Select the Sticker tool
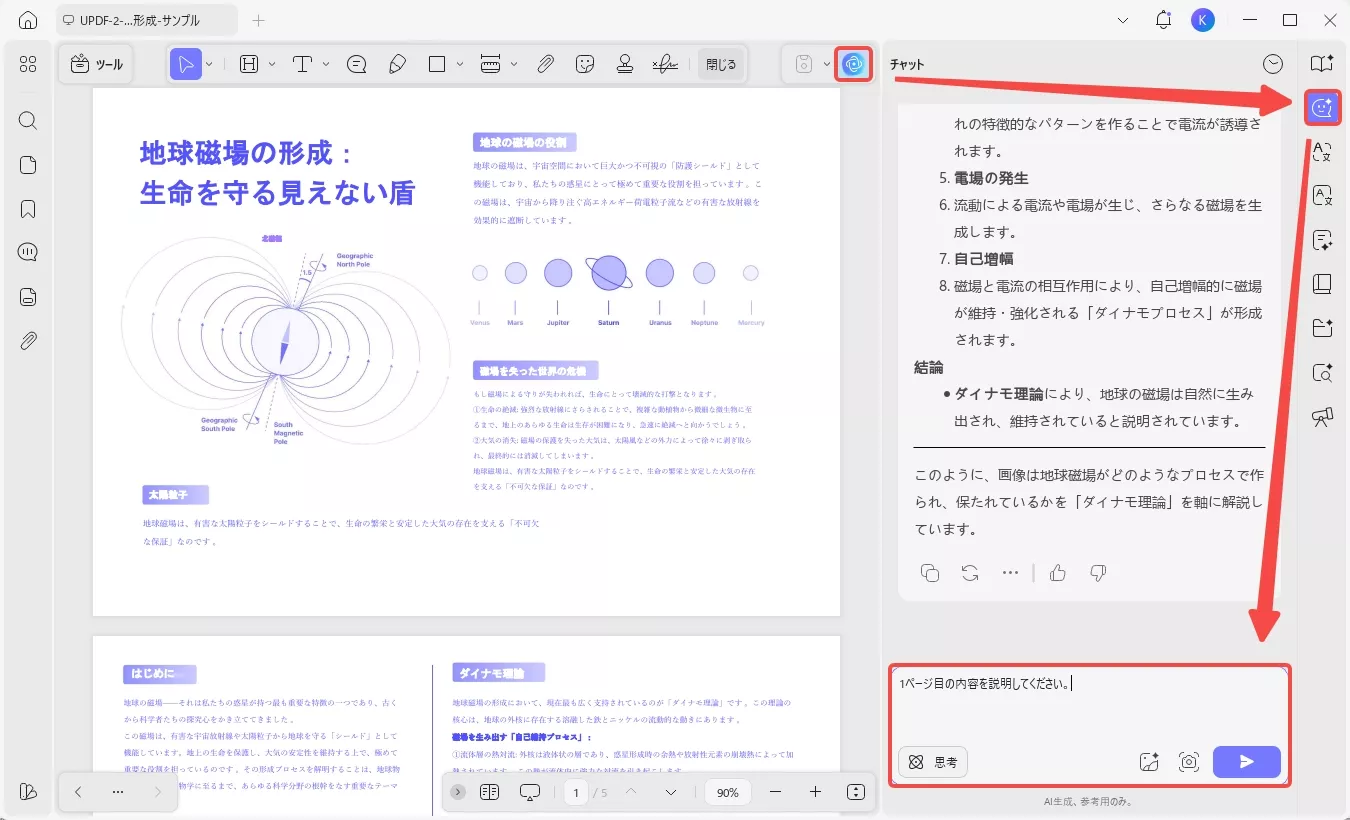This screenshot has height=820, width=1350. 584,63
